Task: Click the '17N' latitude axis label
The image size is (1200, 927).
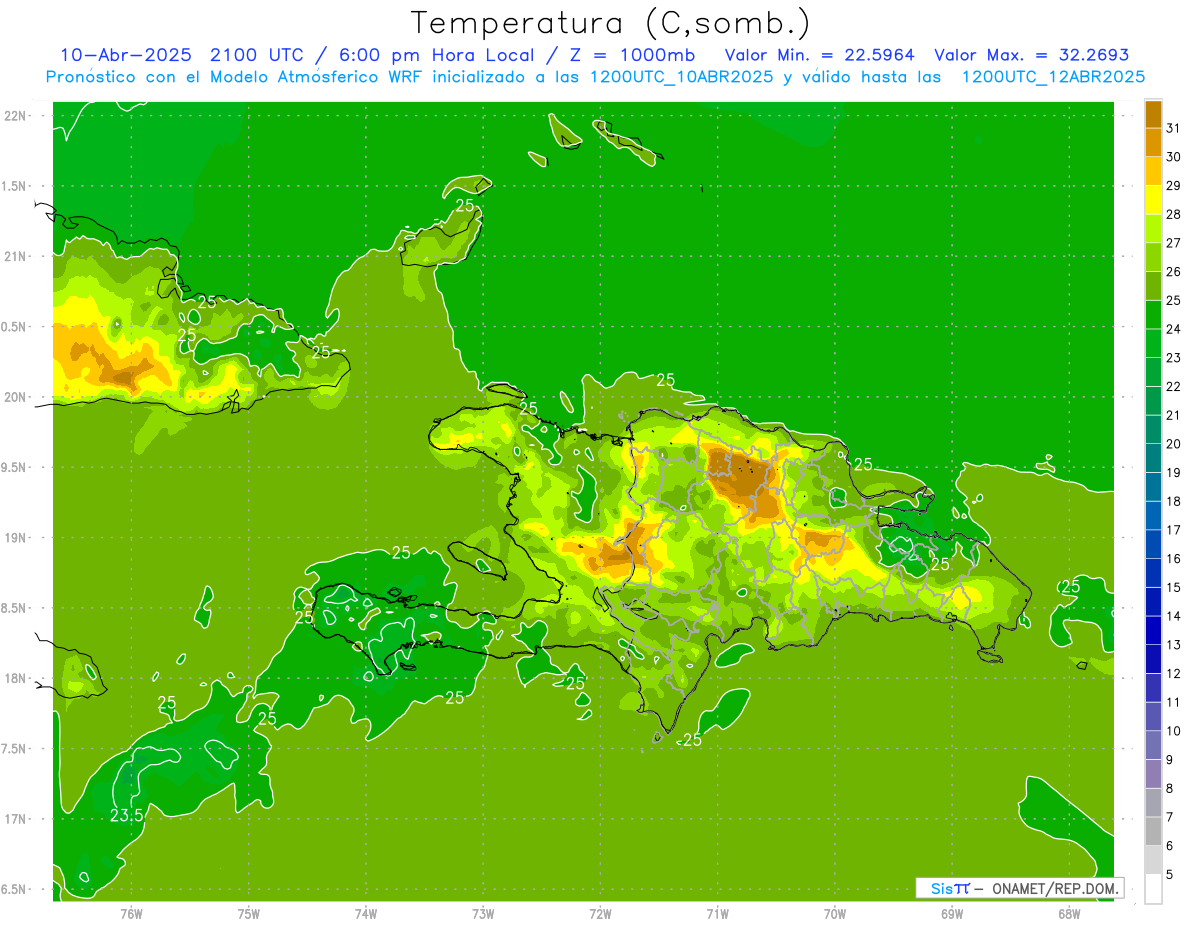Action: pos(16,819)
